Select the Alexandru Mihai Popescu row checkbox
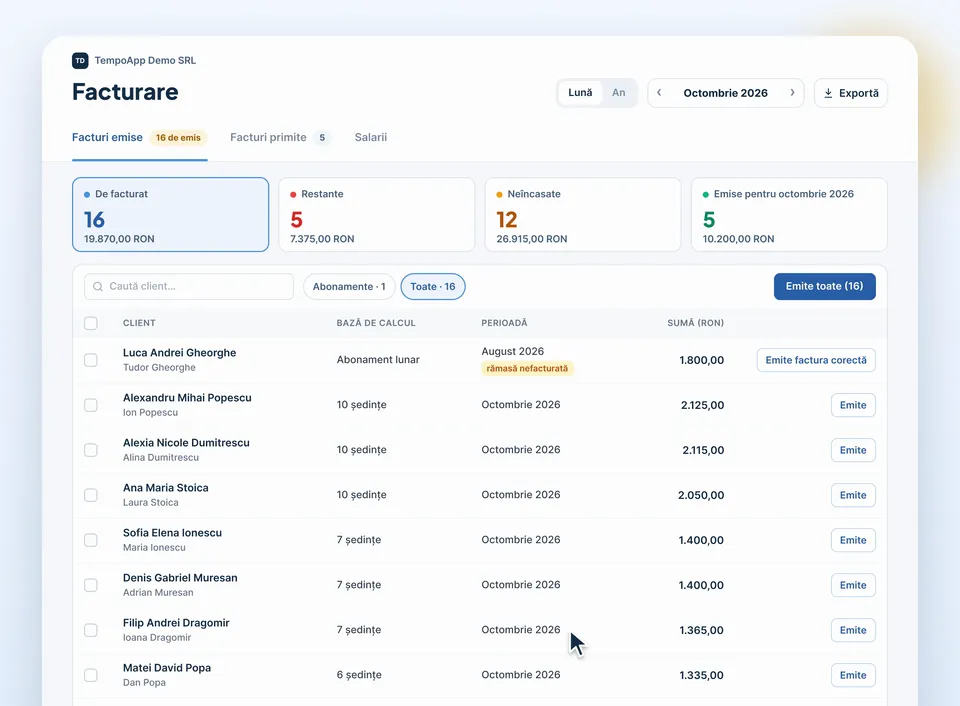Viewport: 960px width, 706px height. coord(91,405)
